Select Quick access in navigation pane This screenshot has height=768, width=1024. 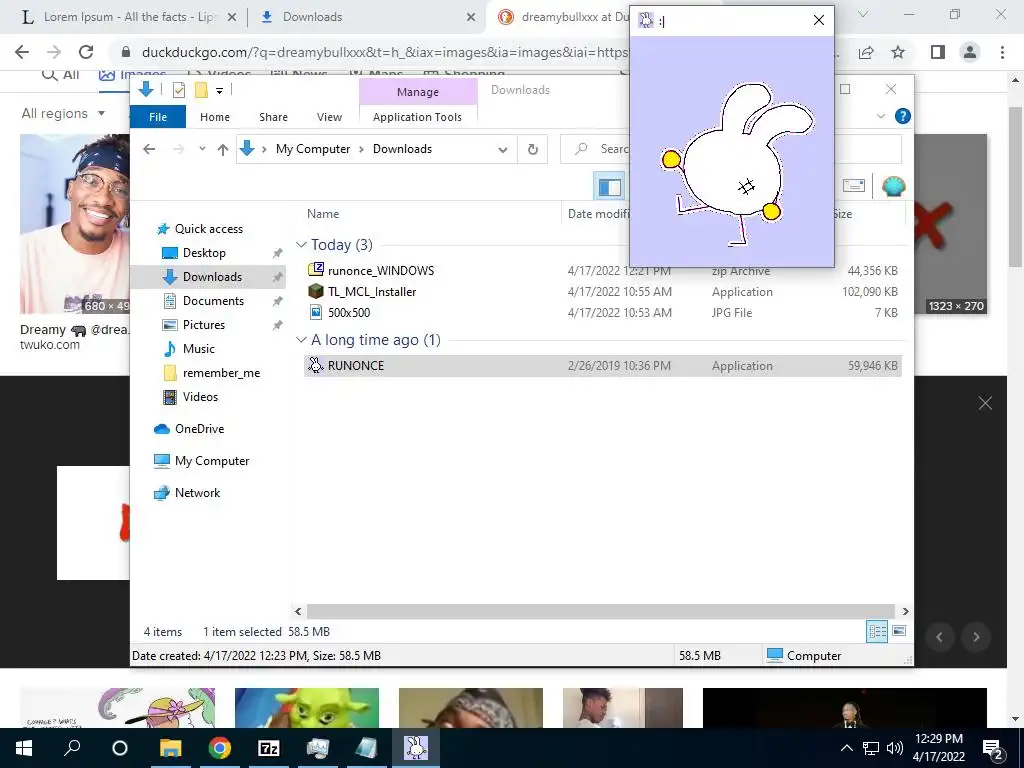[x=208, y=229]
